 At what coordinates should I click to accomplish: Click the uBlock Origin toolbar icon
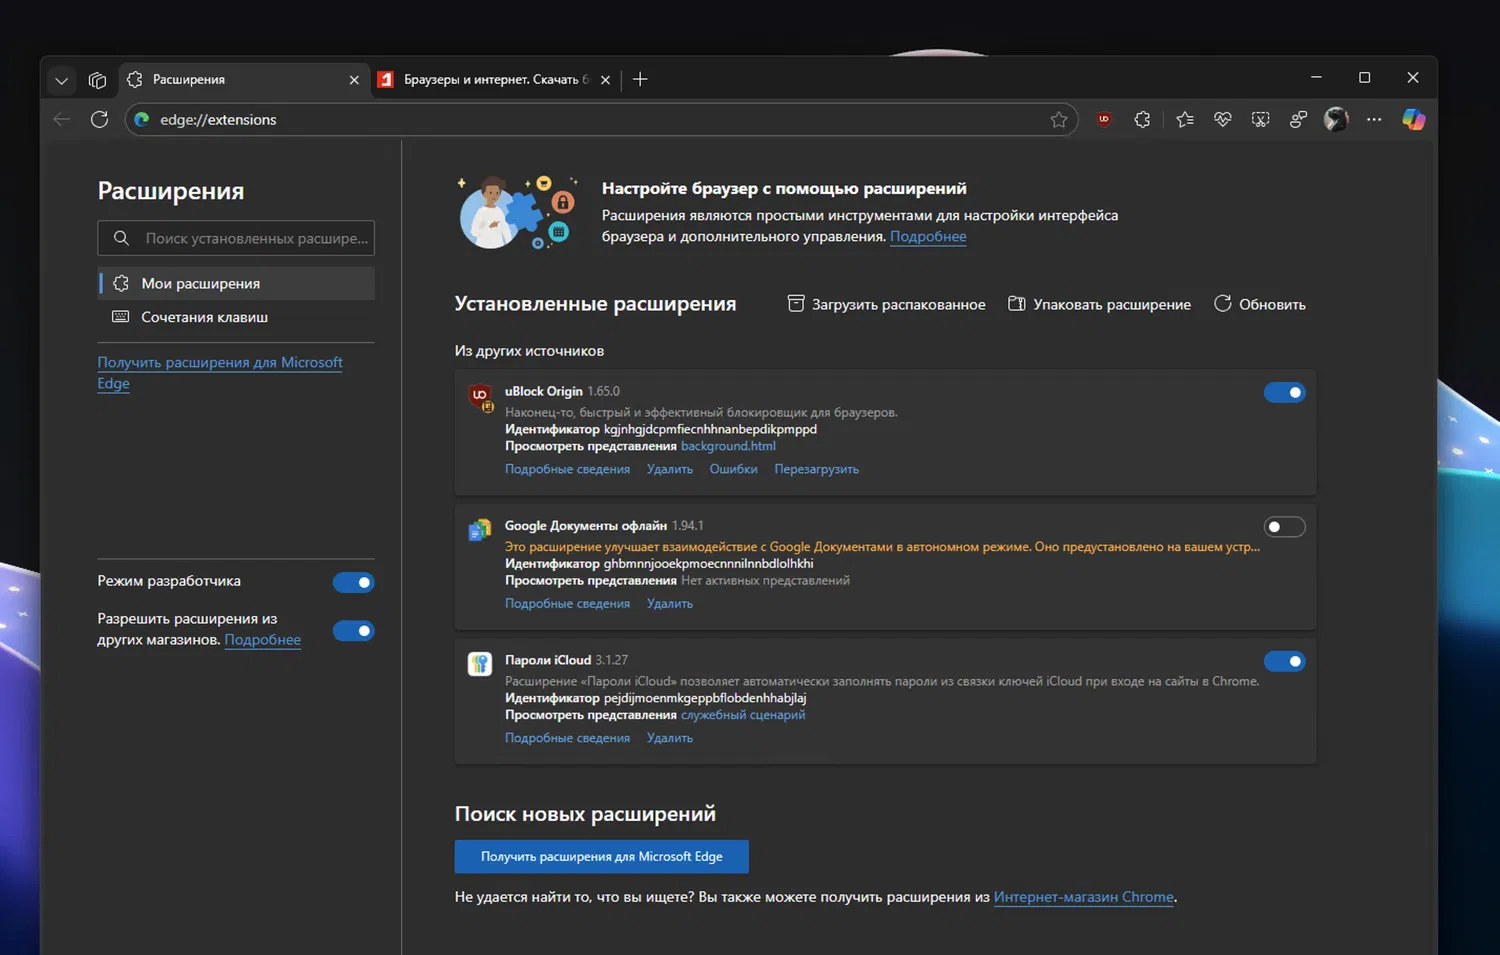pyautogui.click(x=1104, y=120)
